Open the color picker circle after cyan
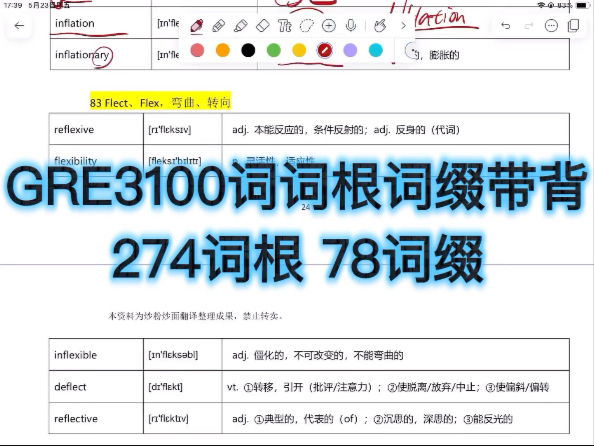The image size is (594, 446). tap(411, 50)
